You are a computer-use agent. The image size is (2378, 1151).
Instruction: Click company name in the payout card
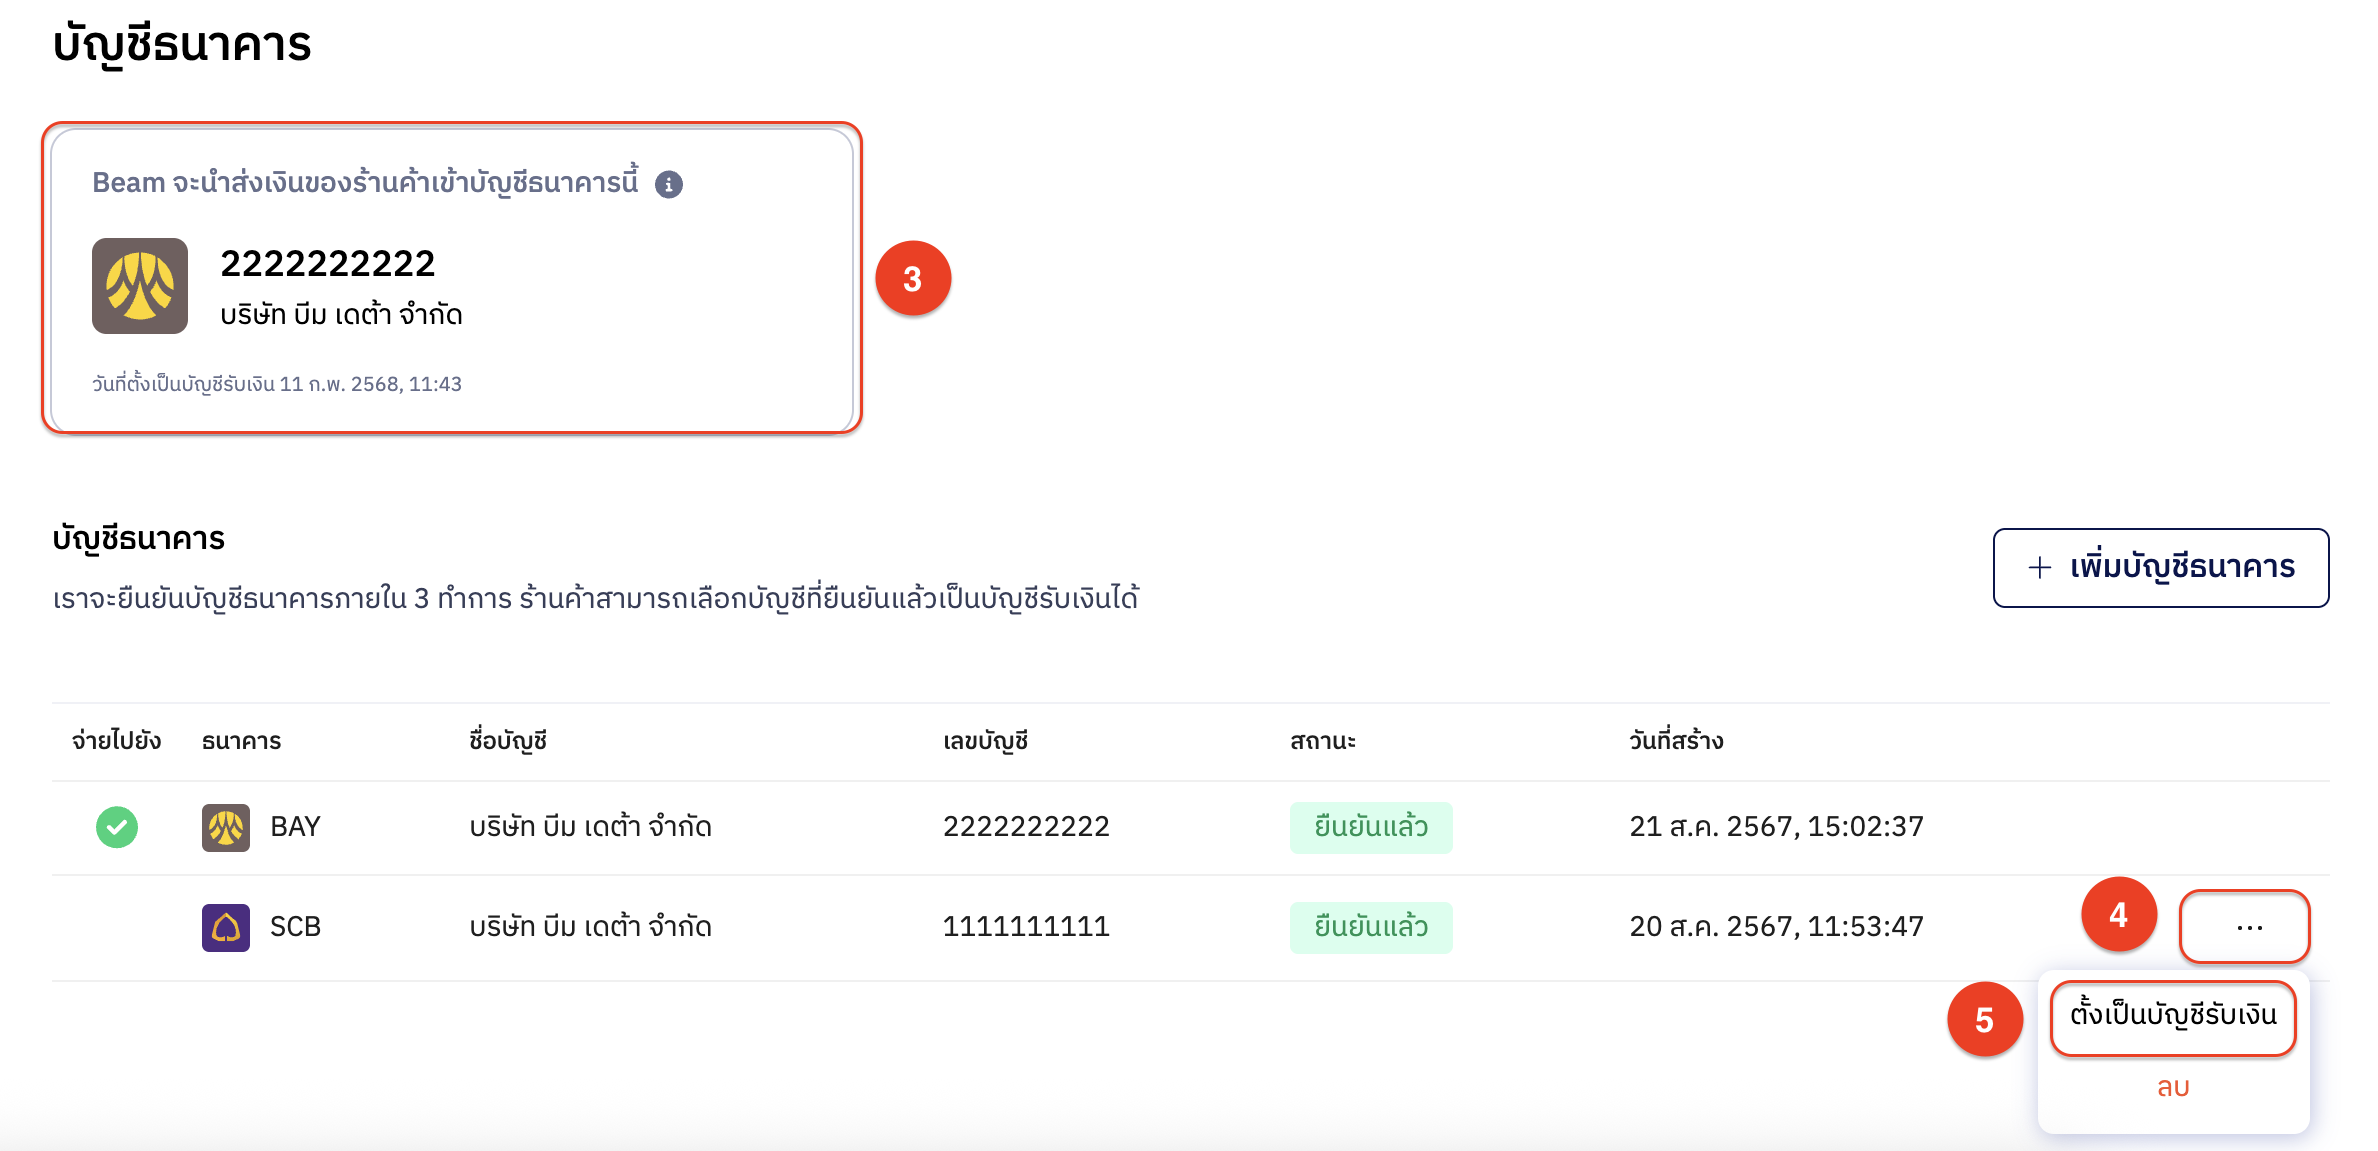341,315
